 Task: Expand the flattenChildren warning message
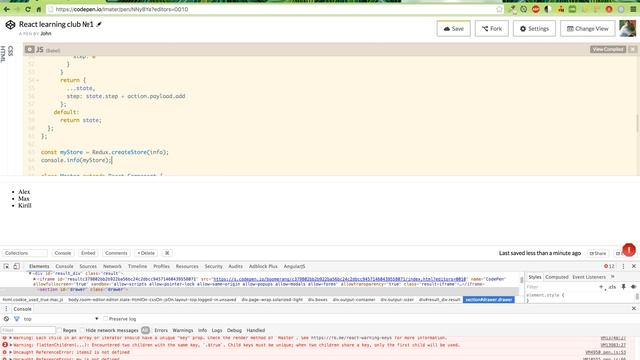(x=11, y=345)
